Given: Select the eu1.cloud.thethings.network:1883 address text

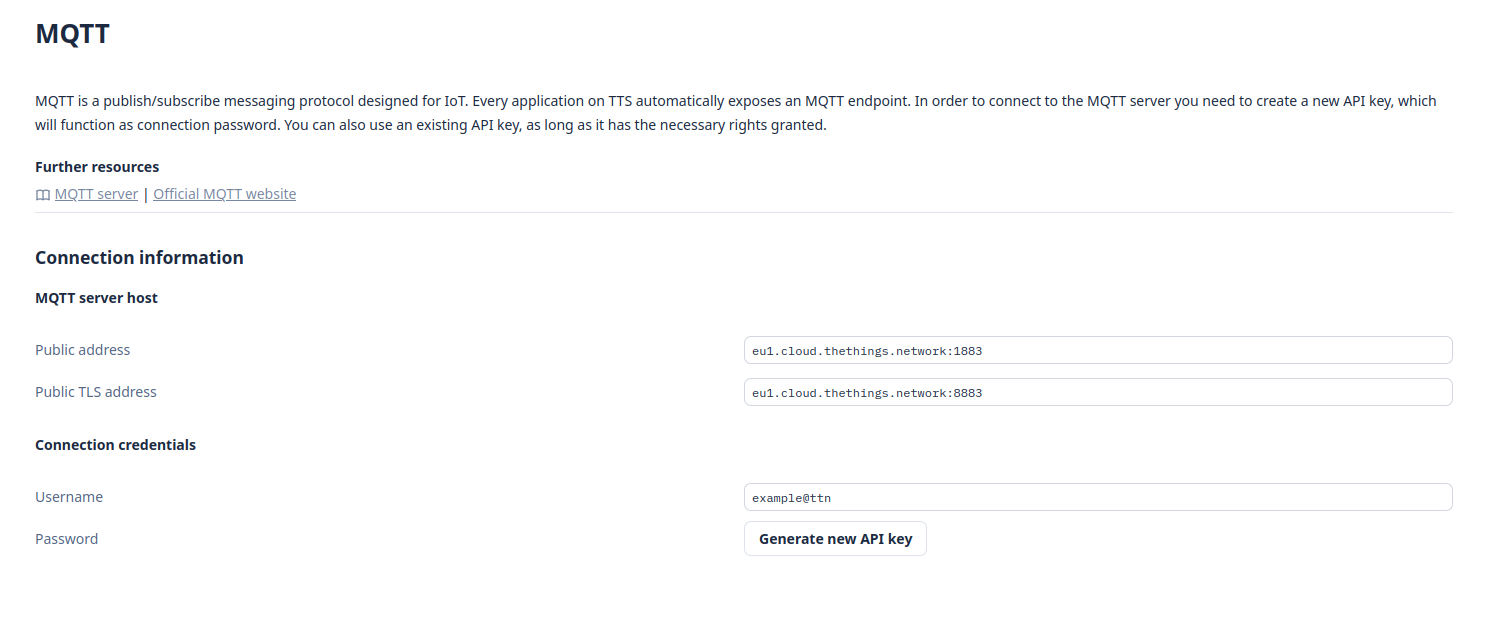Looking at the screenshot, I should (866, 350).
